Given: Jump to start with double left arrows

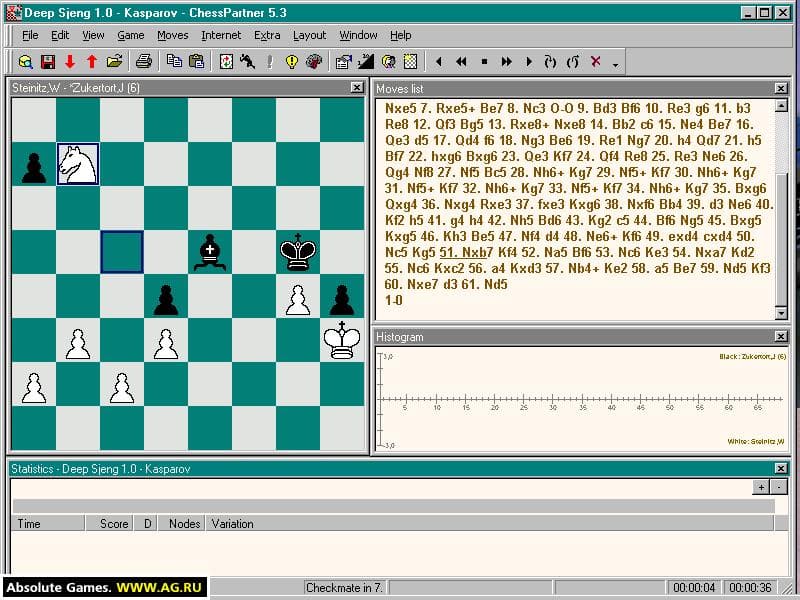Looking at the screenshot, I should pyautogui.click(x=461, y=62).
